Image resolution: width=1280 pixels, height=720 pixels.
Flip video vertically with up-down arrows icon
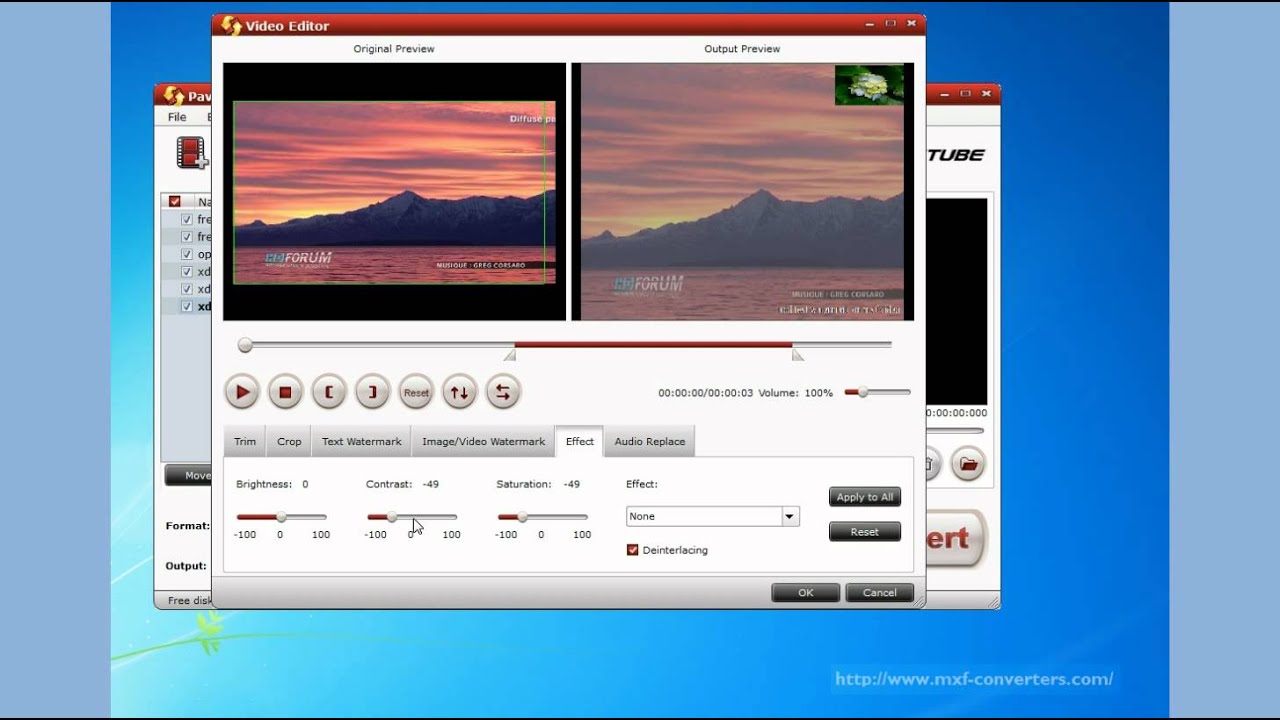pyautogui.click(x=459, y=392)
